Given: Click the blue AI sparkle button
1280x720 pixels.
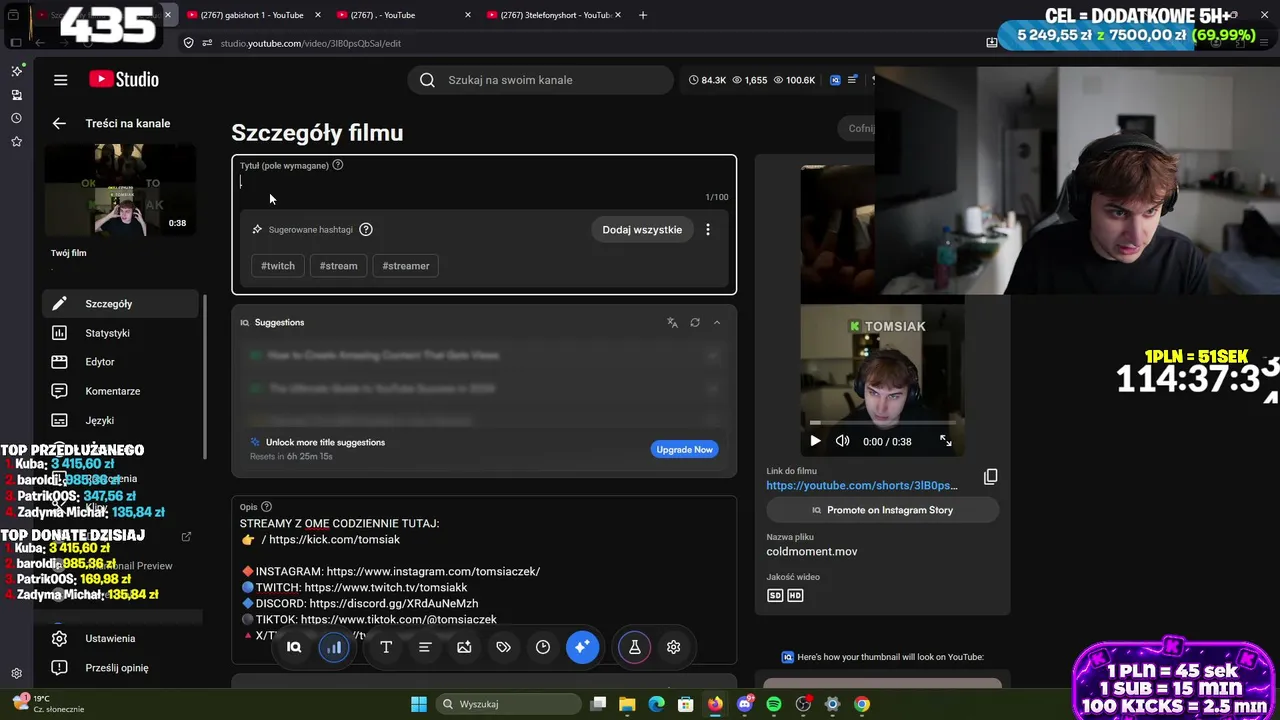Looking at the screenshot, I should pos(582,647).
